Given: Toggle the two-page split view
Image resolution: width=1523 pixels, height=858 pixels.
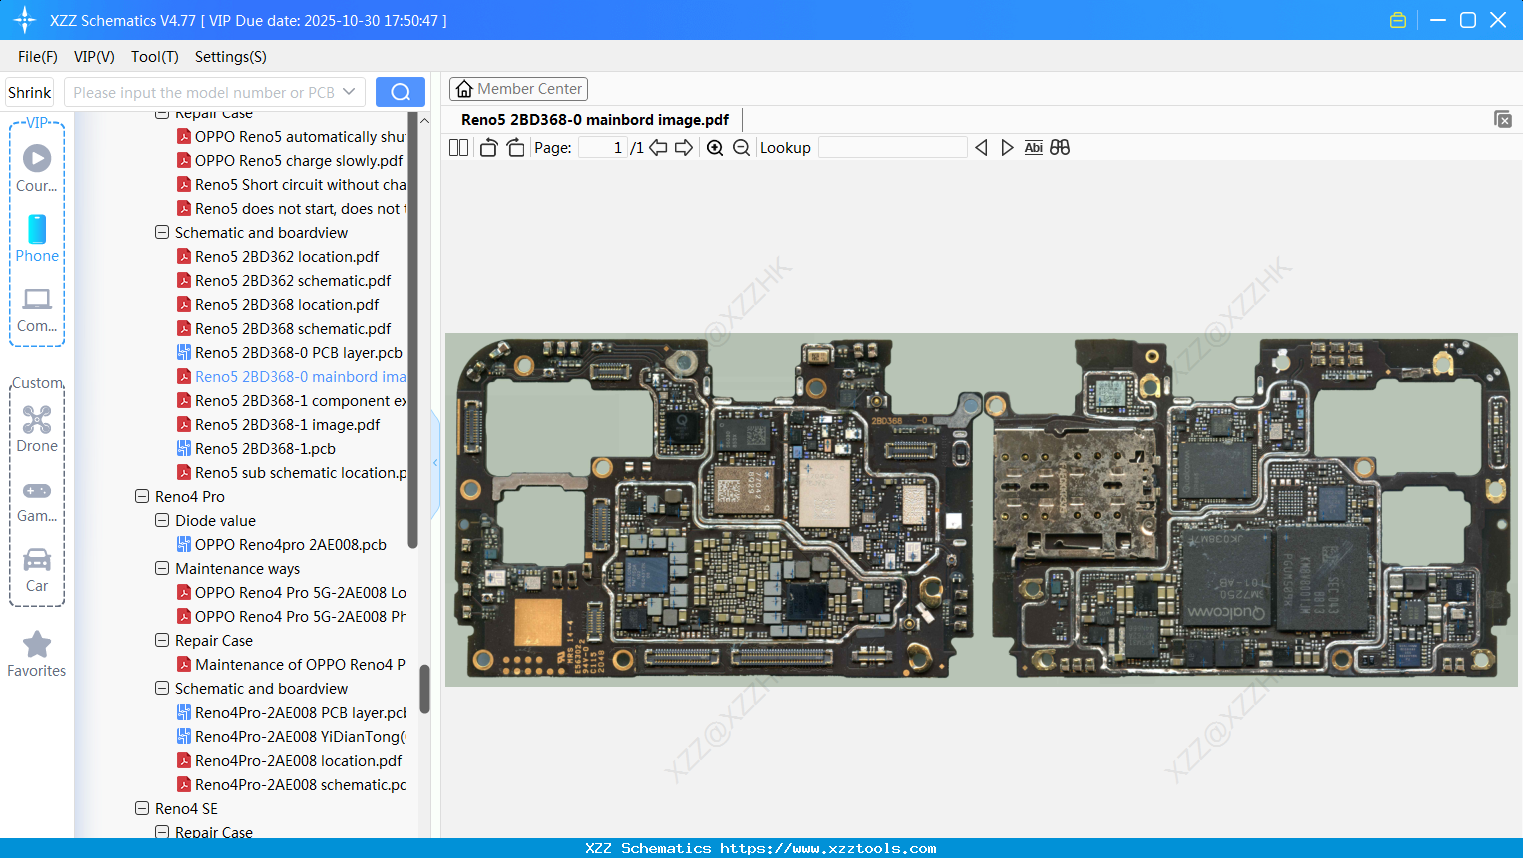Looking at the screenshot, I should pyautogui.click(x=459, y=148).
